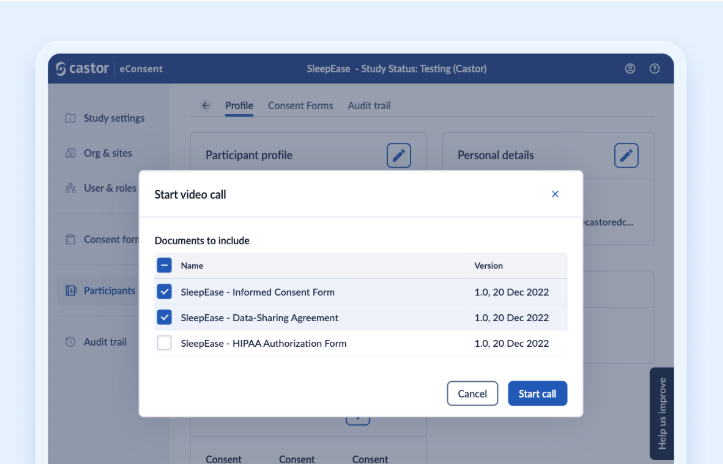Open Study settings in sidebar
Viewport: 723px width, 466px height.
tap(114, 118)
